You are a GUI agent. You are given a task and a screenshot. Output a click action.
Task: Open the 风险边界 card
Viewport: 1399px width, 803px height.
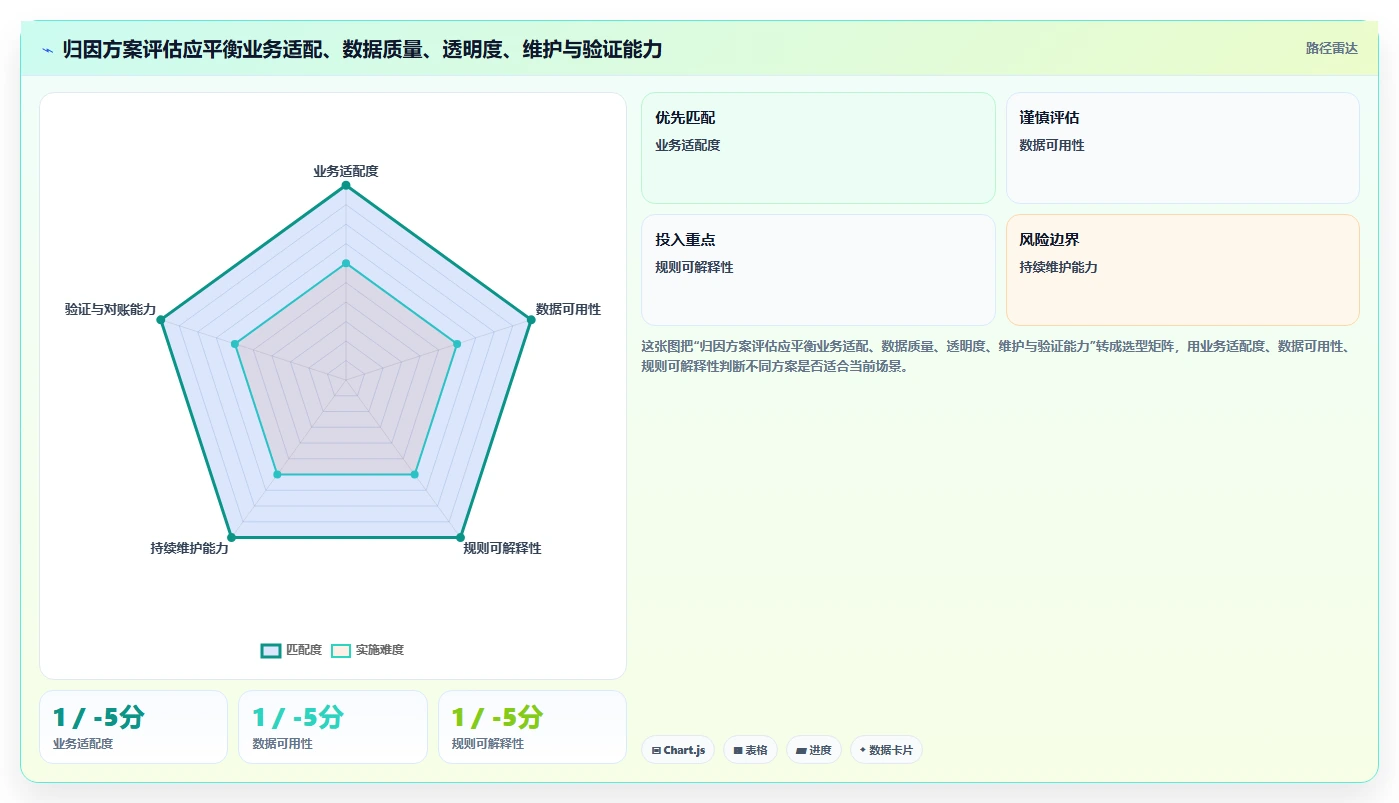point(1182,270)
